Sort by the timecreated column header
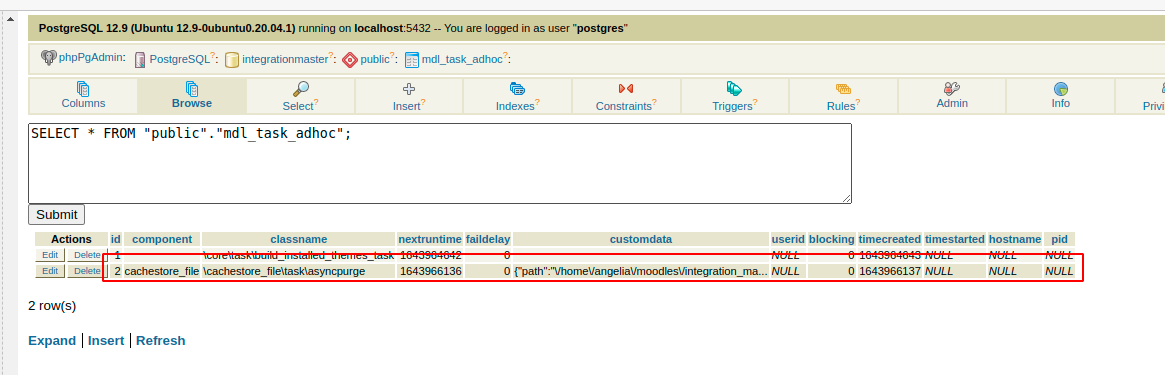Viewport: 1165px width, 375px height. 889,239
